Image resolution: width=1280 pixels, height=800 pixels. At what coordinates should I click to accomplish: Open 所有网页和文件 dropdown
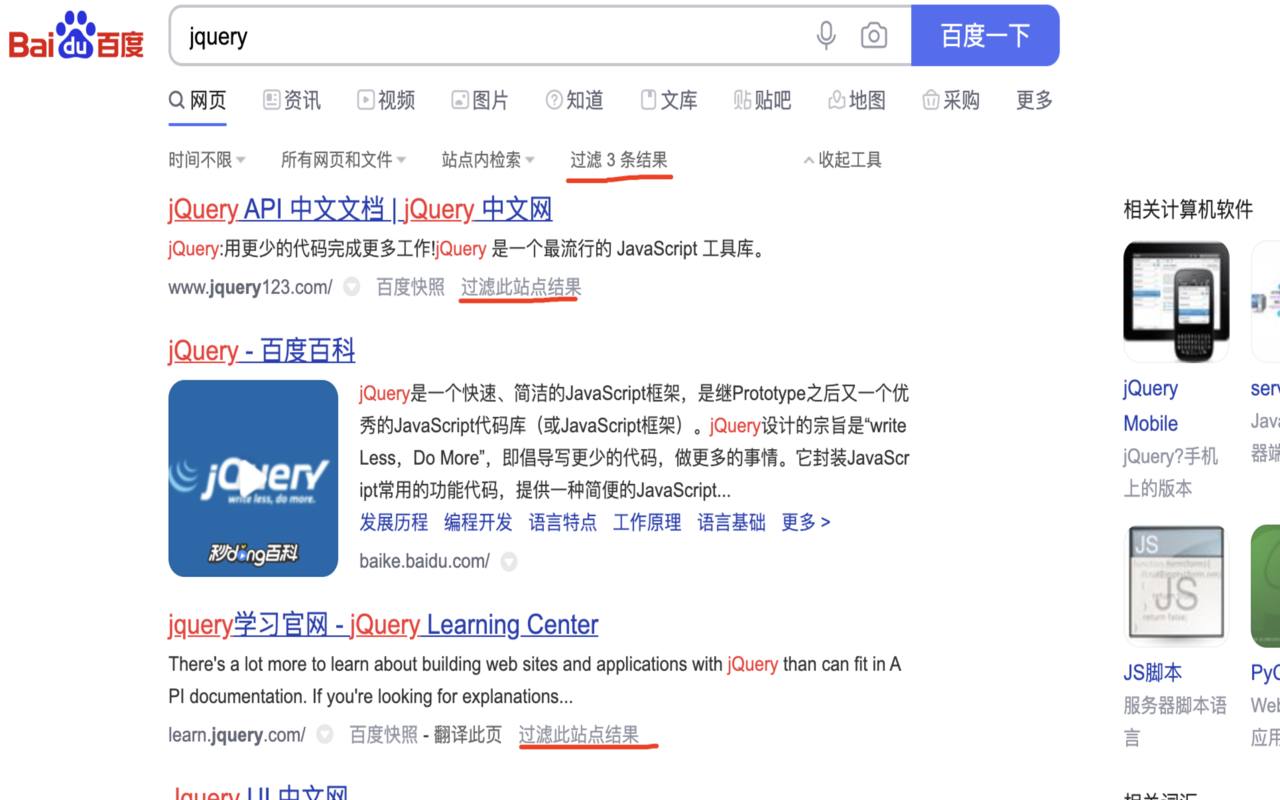tap(343, 160)
